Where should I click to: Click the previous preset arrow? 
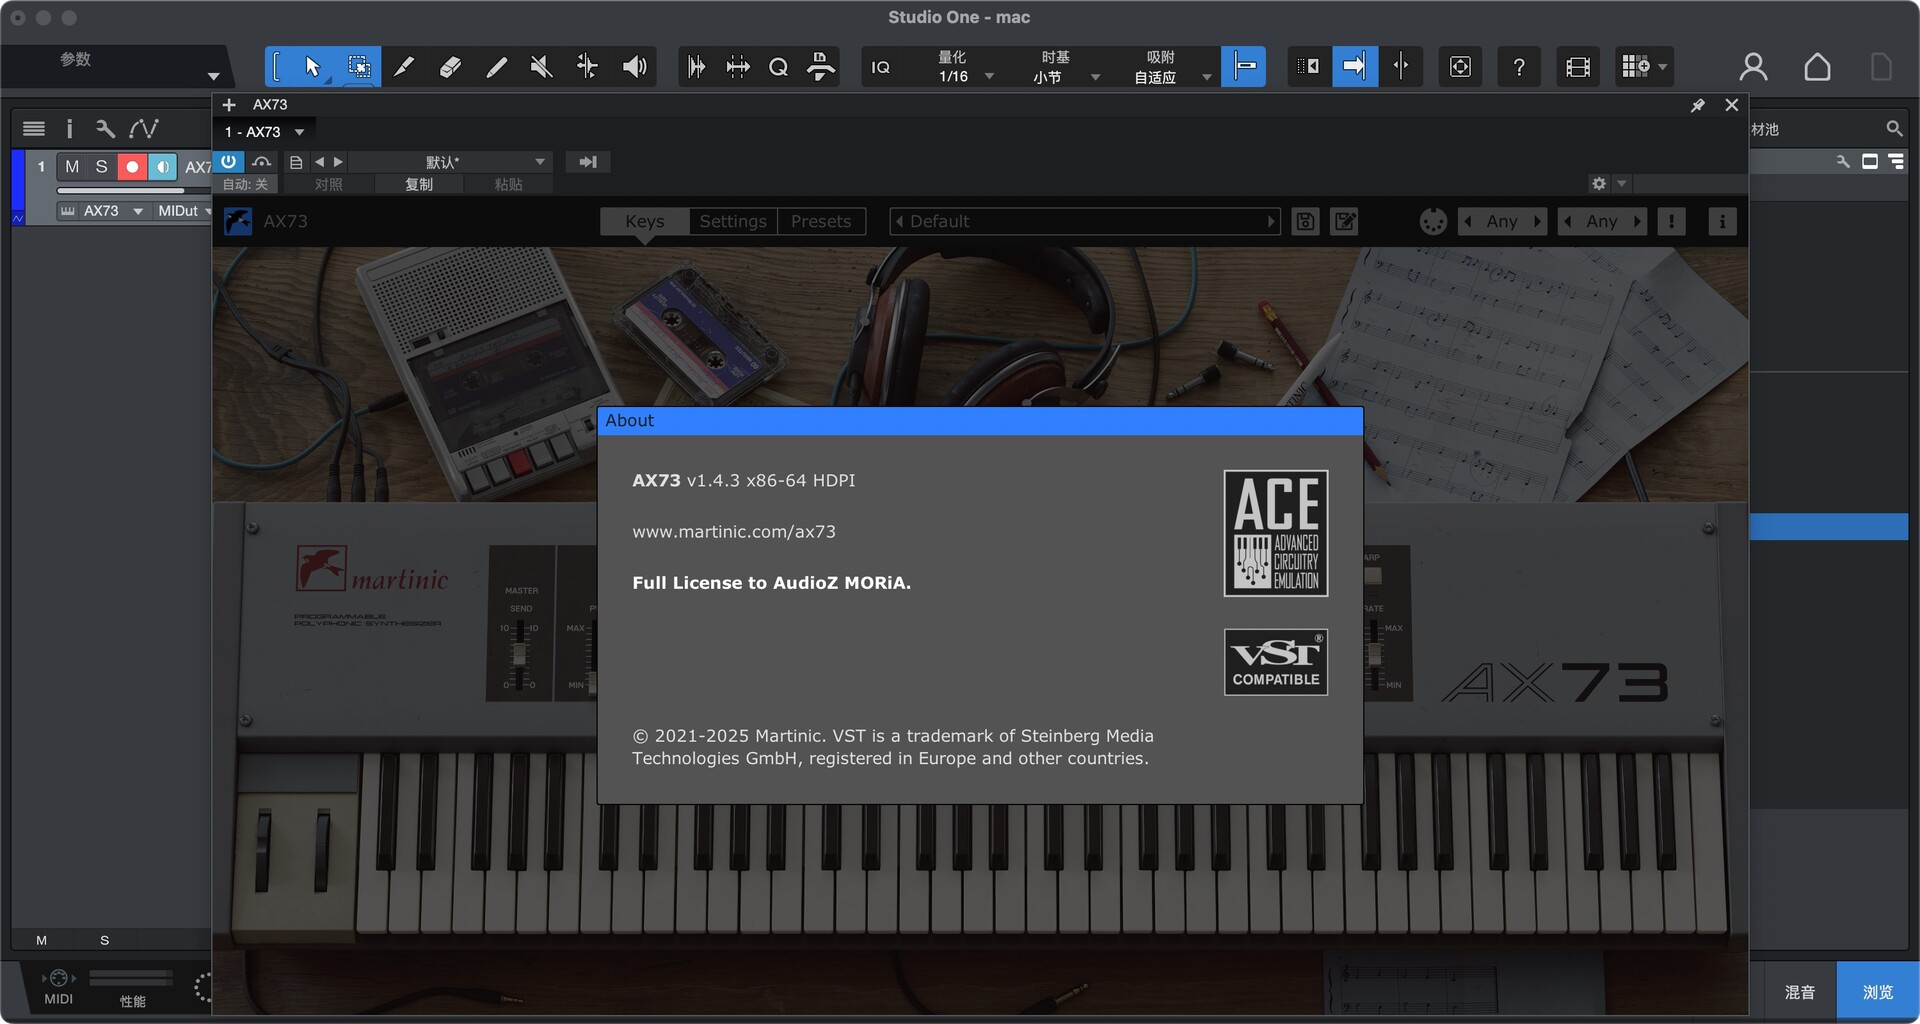pyautogui.click(x=320, y=162)
